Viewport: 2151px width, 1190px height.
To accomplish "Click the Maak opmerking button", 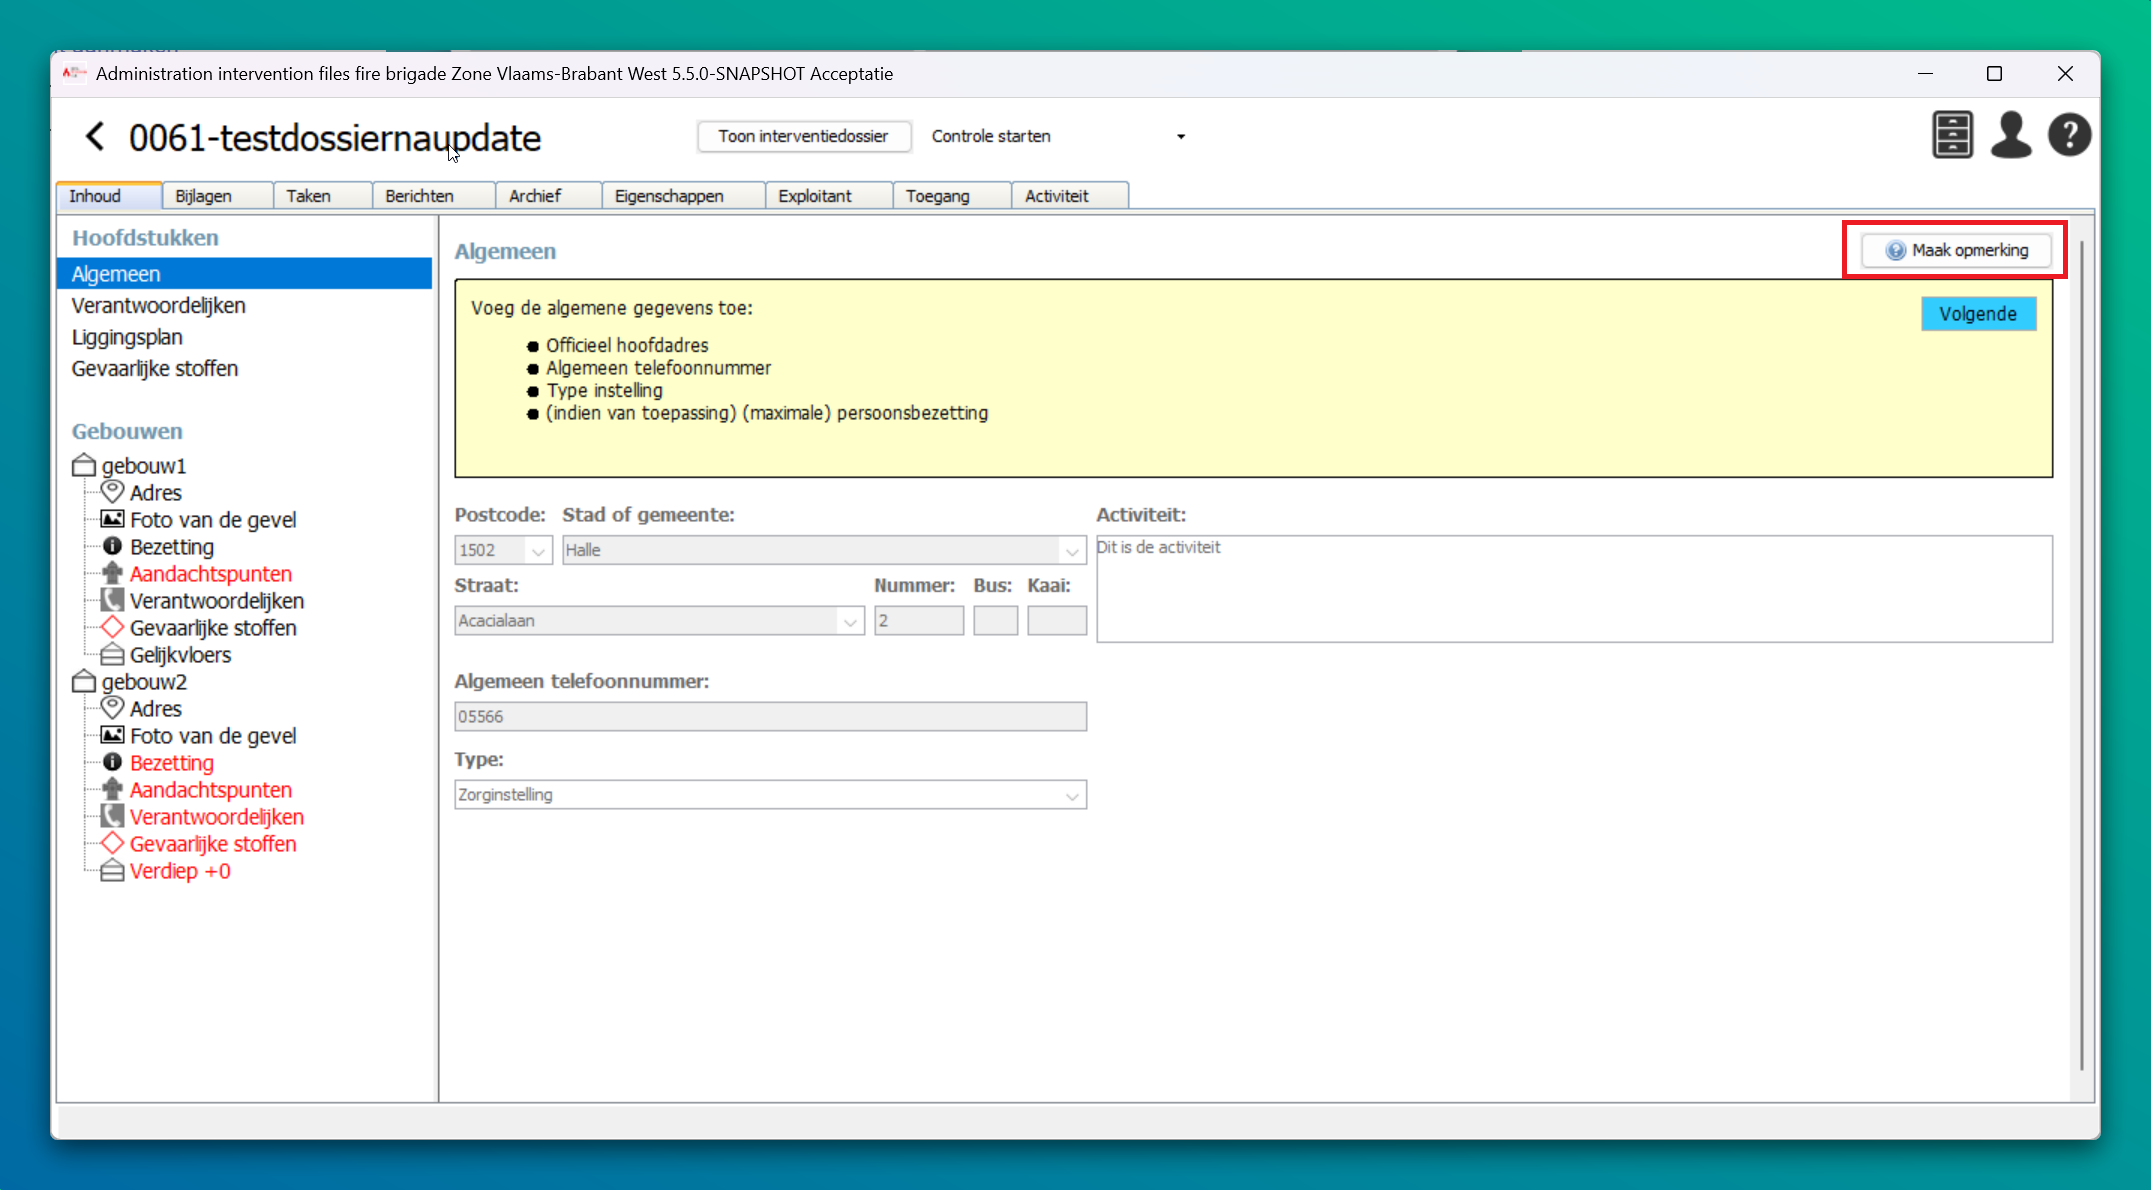I will pyautogui.click(x=1956, y=250).
